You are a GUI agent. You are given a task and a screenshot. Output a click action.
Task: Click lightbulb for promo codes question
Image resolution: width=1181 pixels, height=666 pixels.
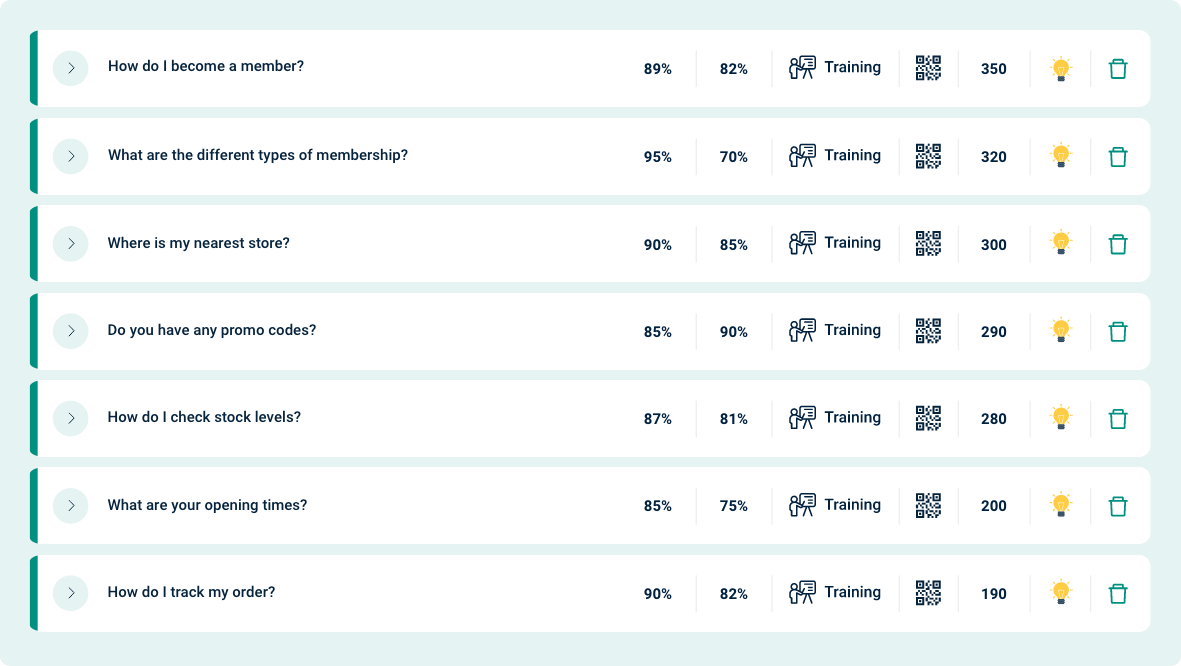click(1060, 330)
